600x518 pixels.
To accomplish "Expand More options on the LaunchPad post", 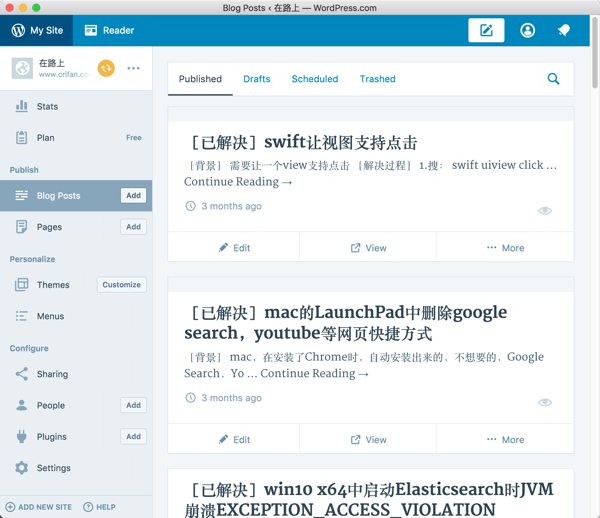I will point(505,440).
